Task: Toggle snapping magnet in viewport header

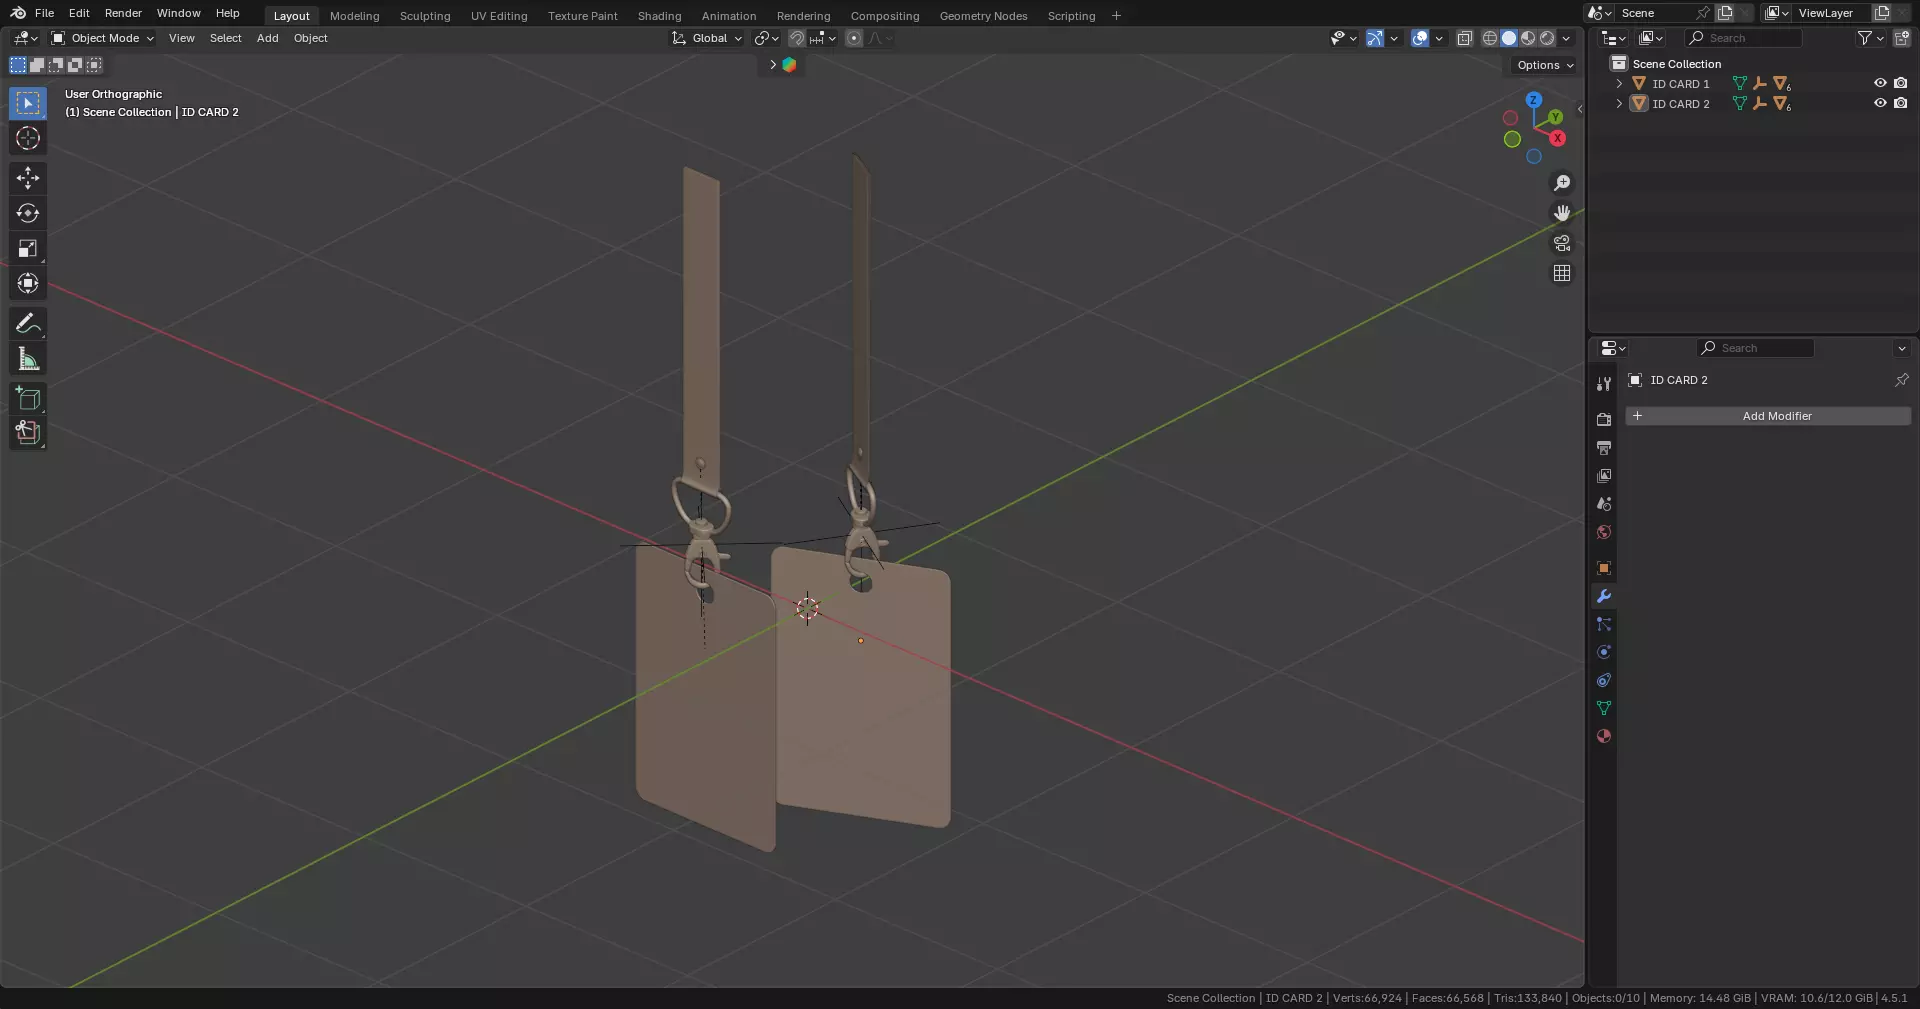Action: [x=797, y=38]
